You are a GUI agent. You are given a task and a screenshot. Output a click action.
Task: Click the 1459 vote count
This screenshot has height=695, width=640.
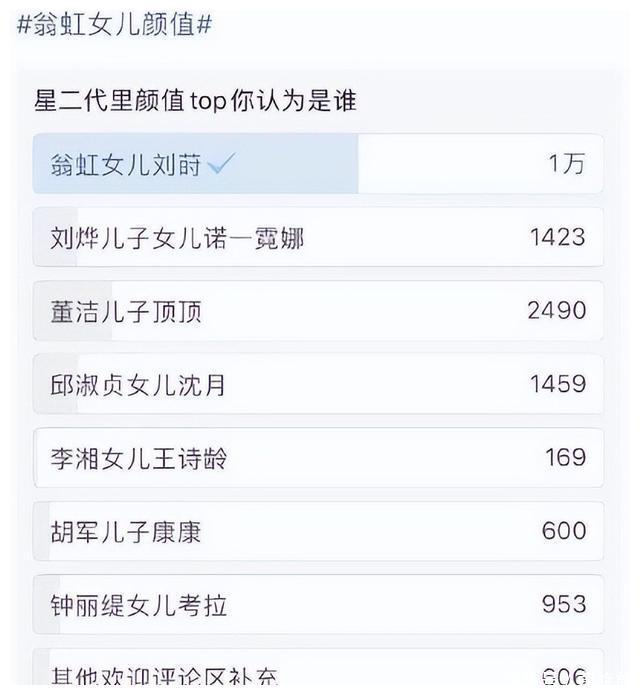[558, 385]
